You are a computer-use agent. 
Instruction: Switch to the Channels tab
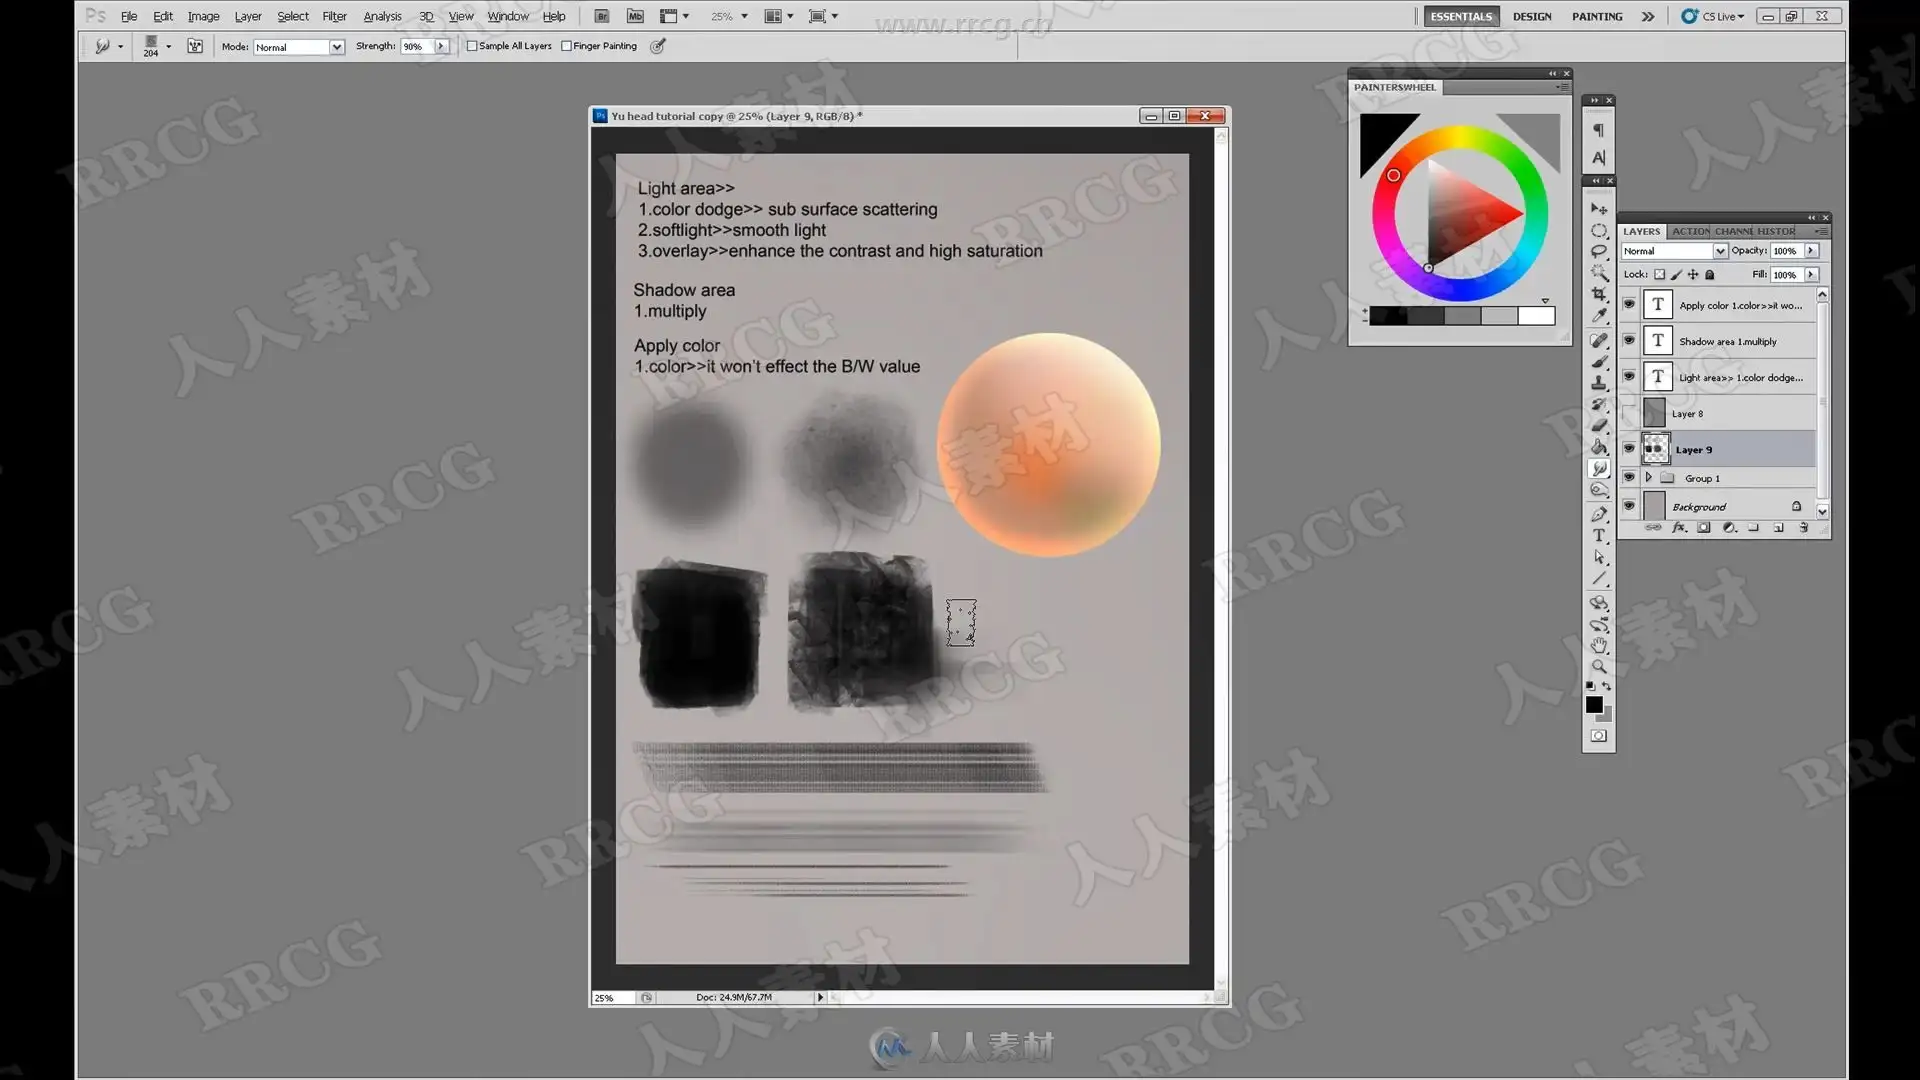(1734, 231)
